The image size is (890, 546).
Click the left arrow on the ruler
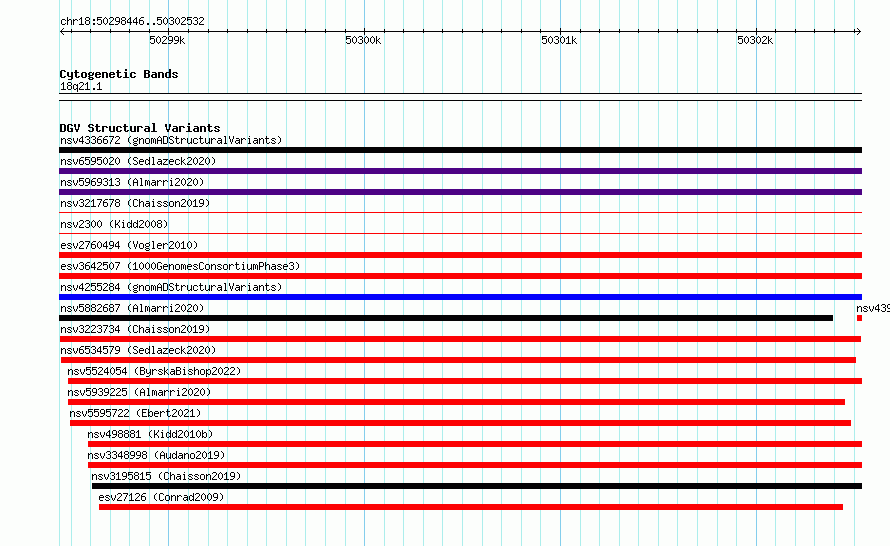[x=62, y=31]
